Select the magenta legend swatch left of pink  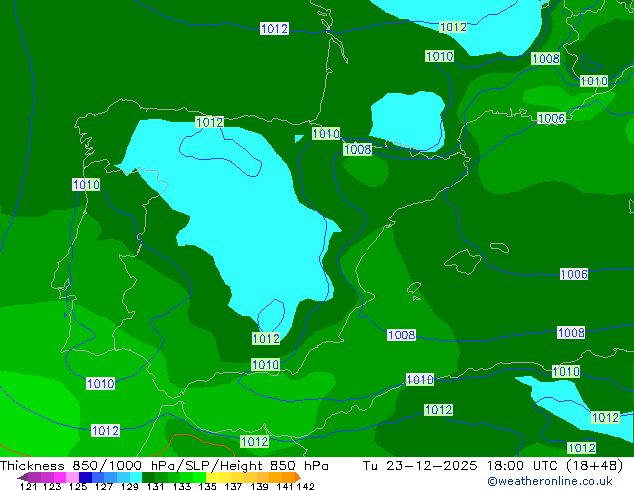(60, 477)
